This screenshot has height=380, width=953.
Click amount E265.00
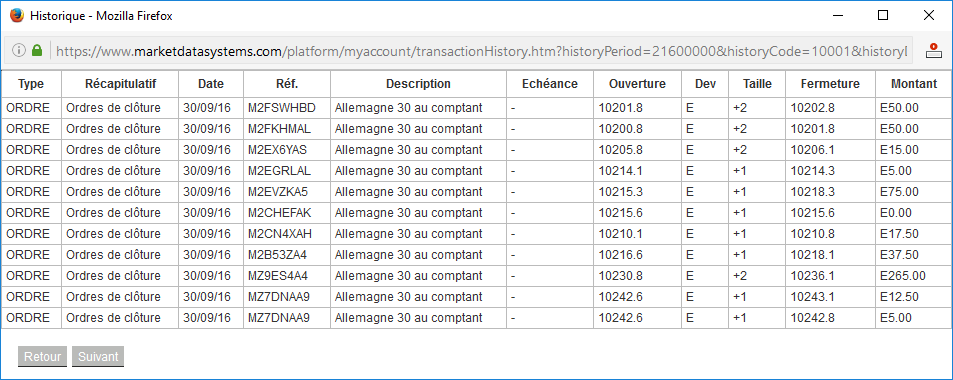pyautogui.click(x=903, y=276)
